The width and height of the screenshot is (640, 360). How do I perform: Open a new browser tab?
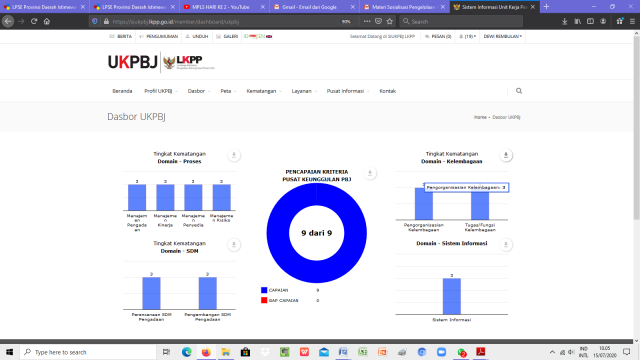546,7
